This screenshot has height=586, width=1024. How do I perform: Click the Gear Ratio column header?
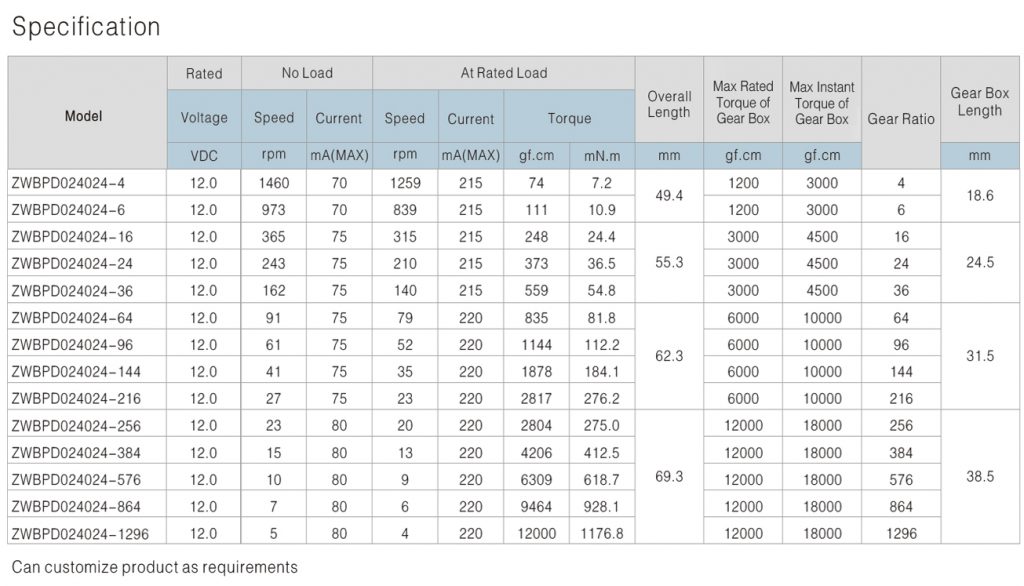(x=900, y=118)
